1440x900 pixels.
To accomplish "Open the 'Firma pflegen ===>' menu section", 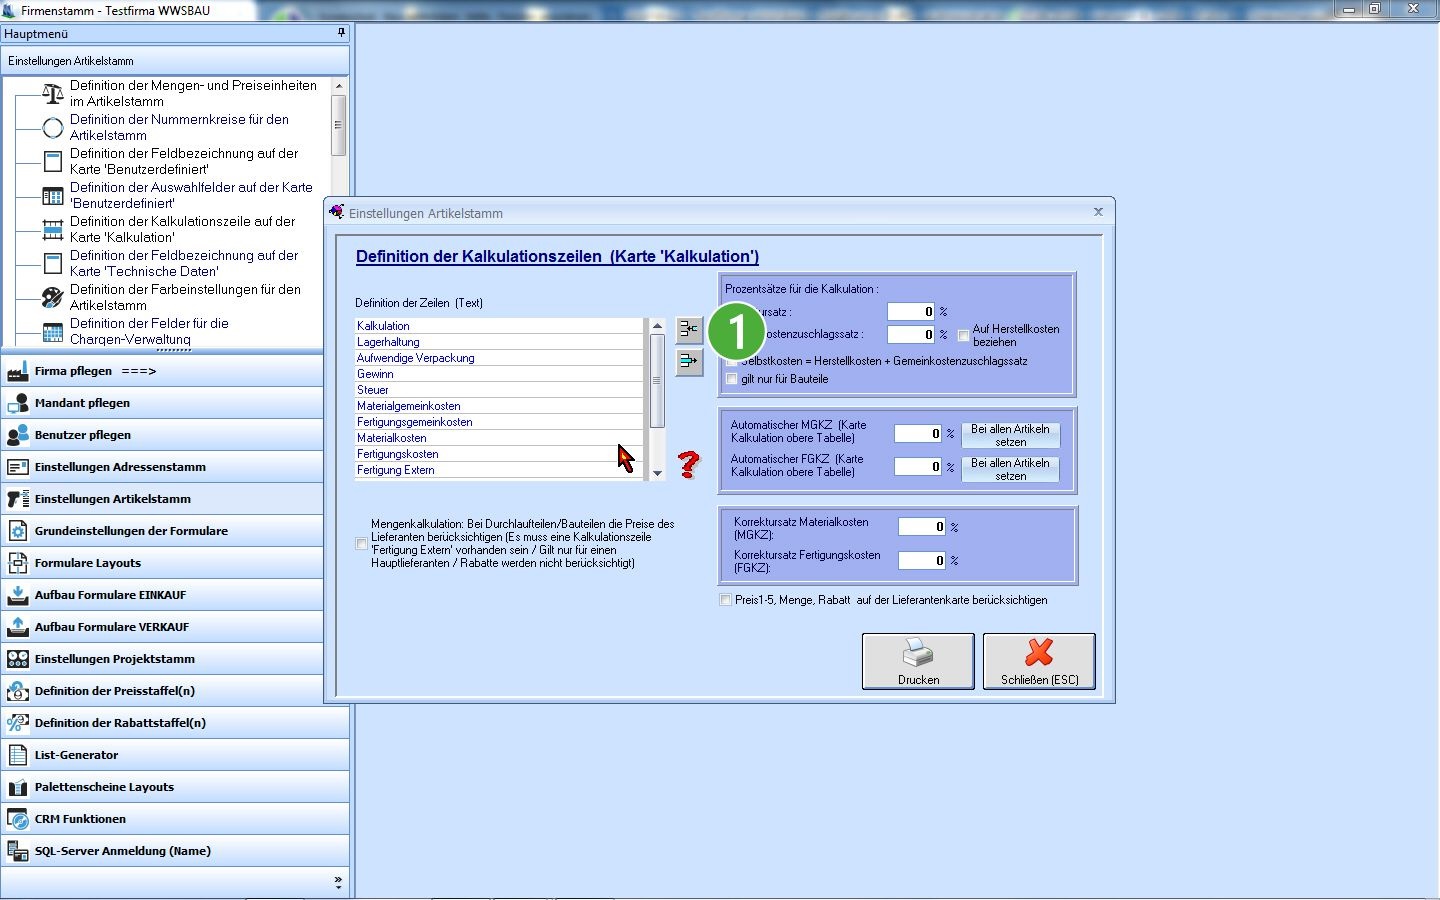I will coord(175,371).
